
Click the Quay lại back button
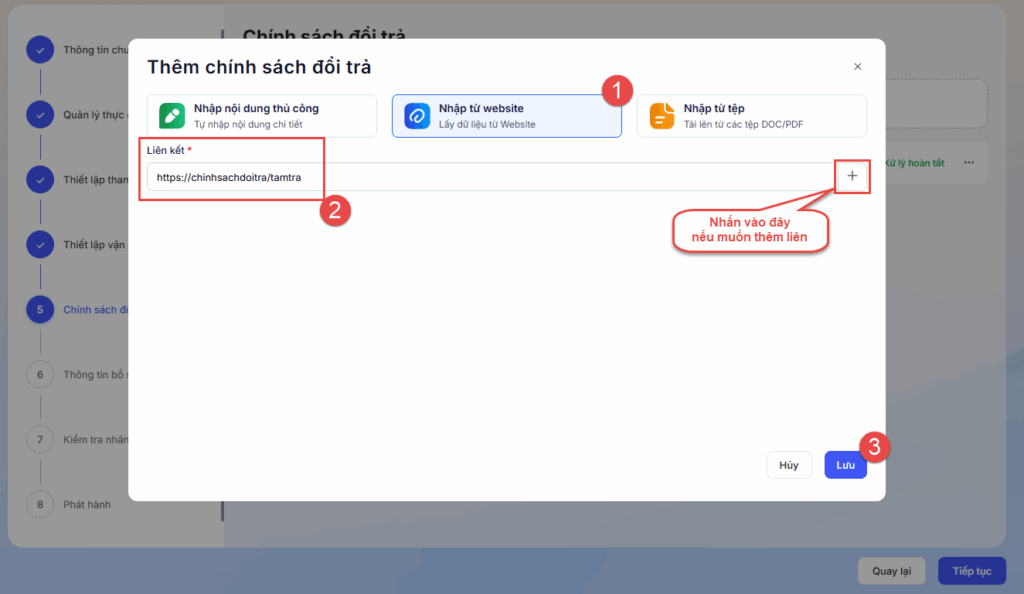point(891,571)
